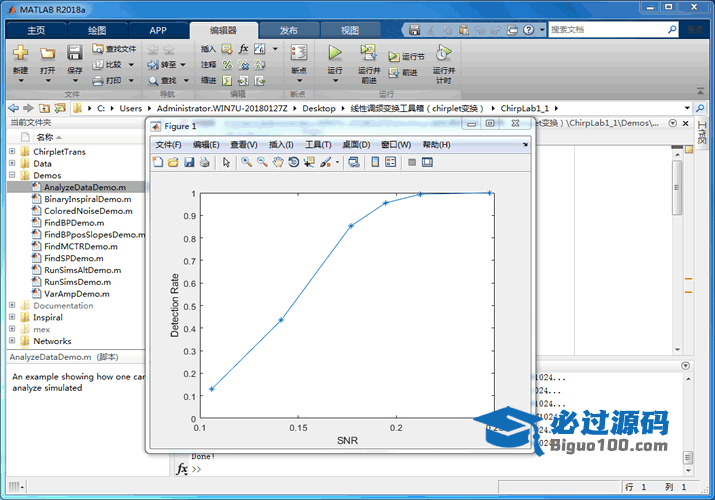Screen dimensions: 715x500
Task: Click Run and Time (运行并计时) icon
Action: (443, 53)
